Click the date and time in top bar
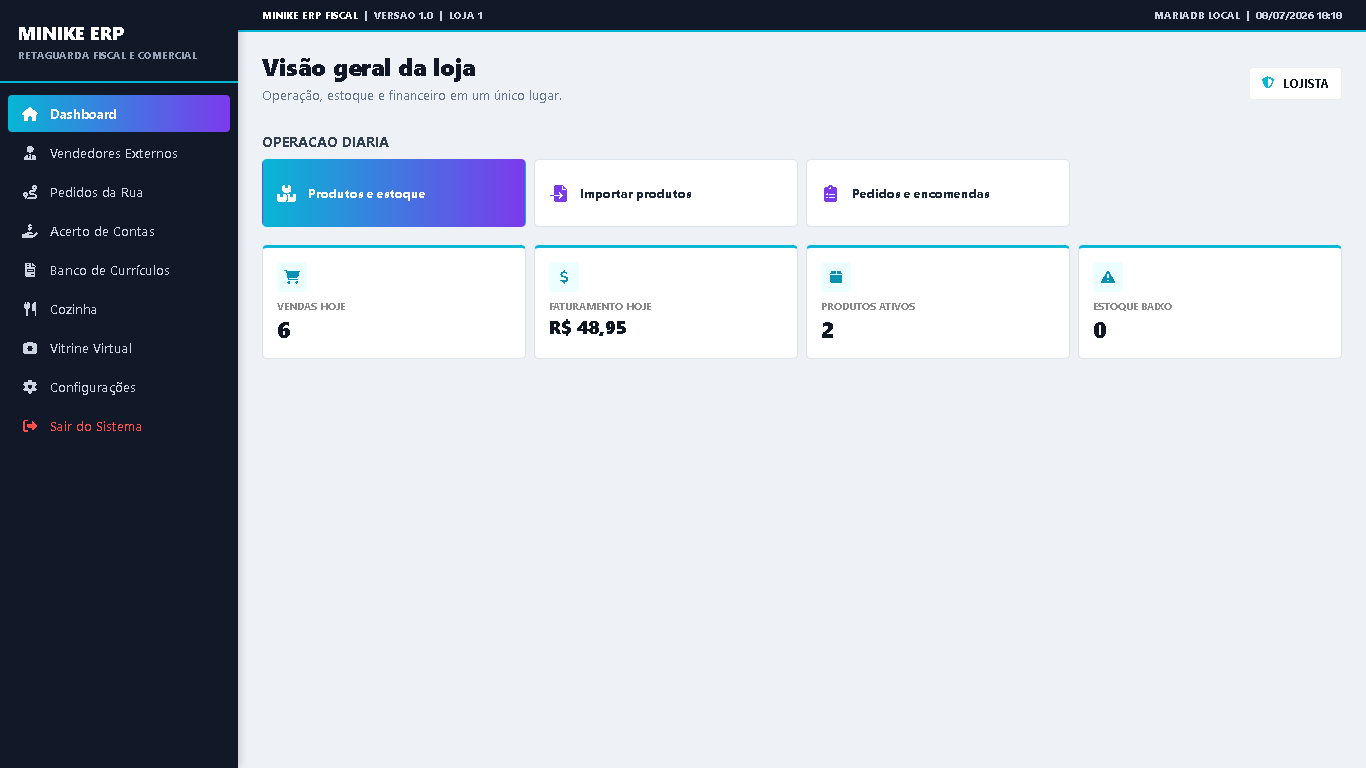1366x768 pixels. click(1299, 15)
